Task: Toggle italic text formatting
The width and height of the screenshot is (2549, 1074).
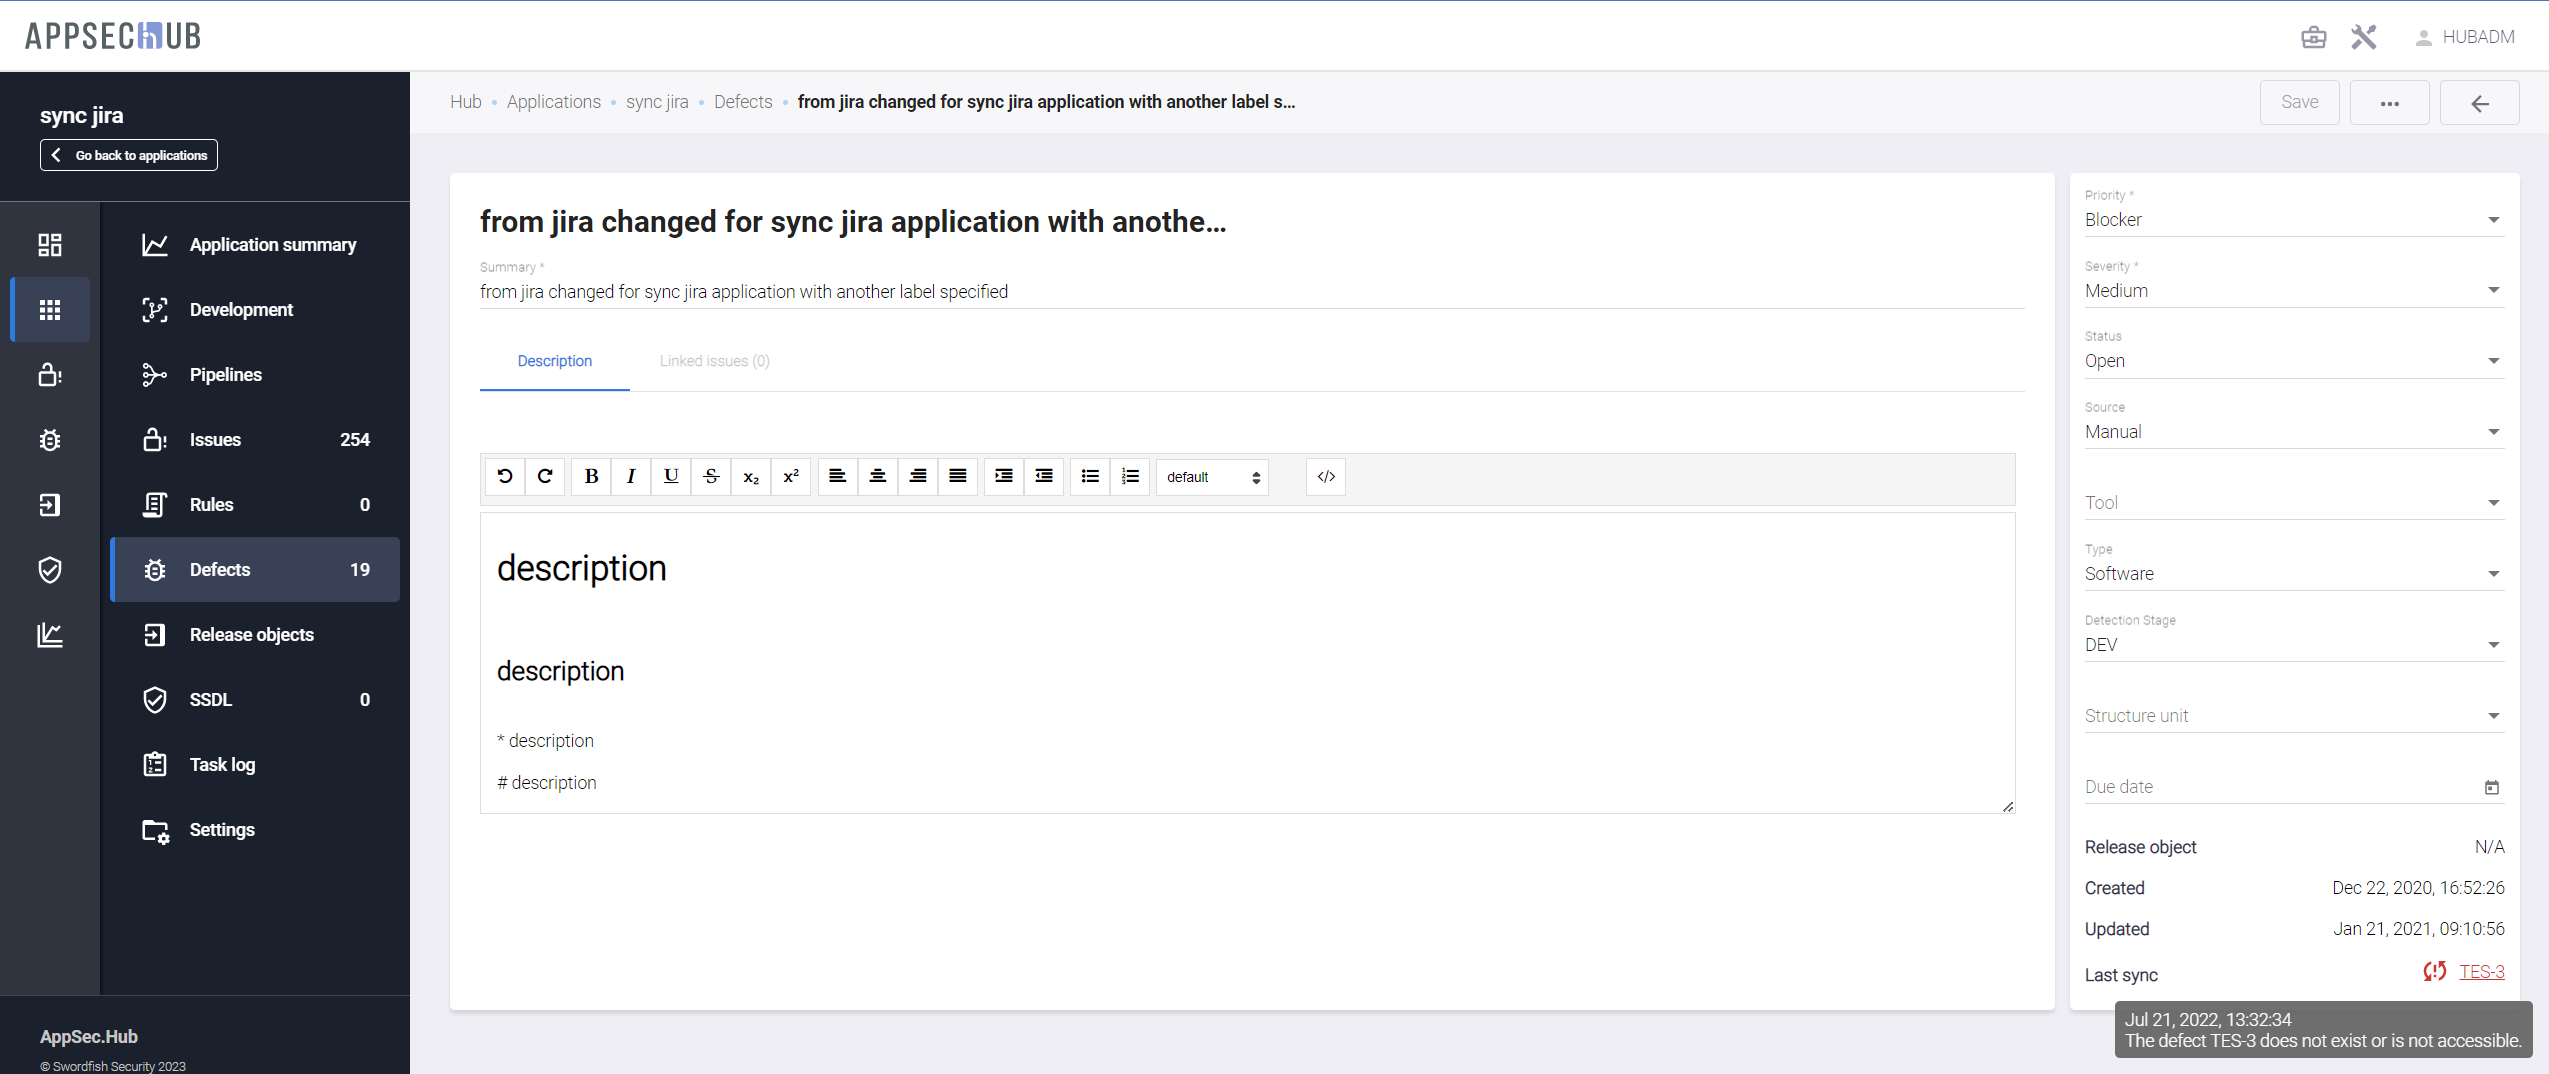Action: tap(631, 477)
